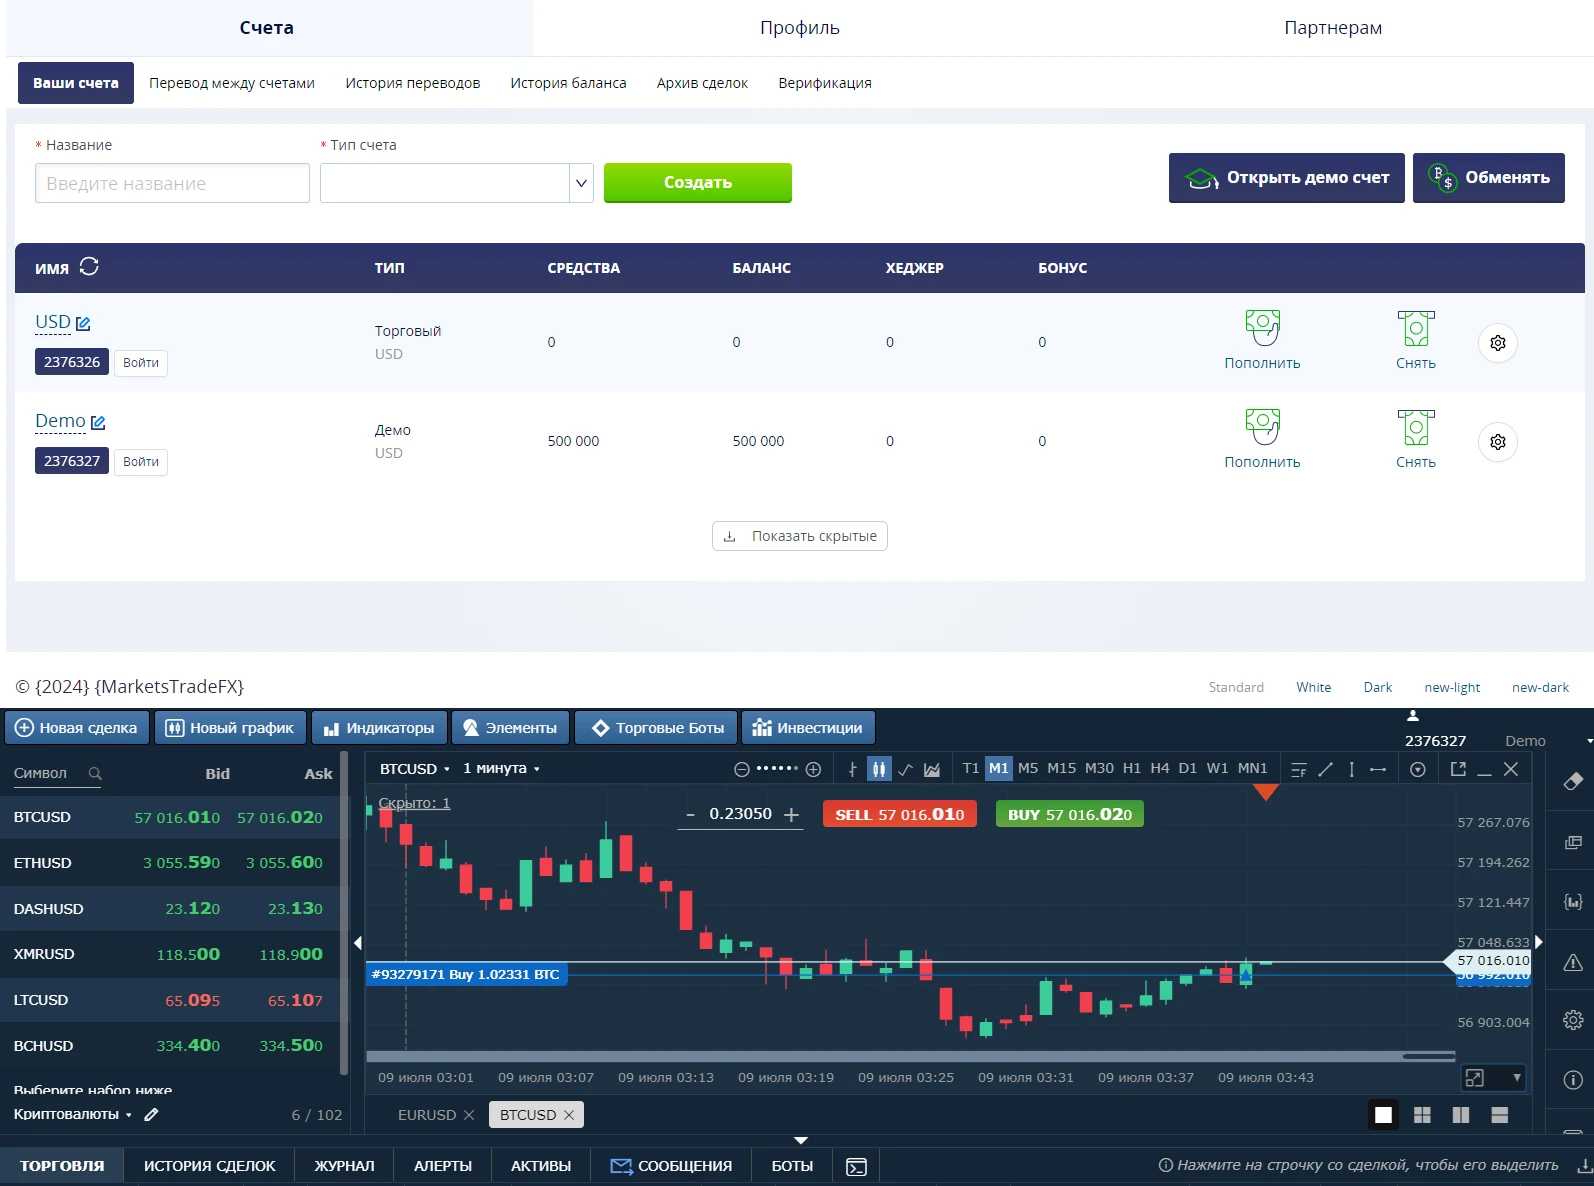Open info icon in right sidebar
Screen dimensions: 1594x1186
point(1572,1080)
